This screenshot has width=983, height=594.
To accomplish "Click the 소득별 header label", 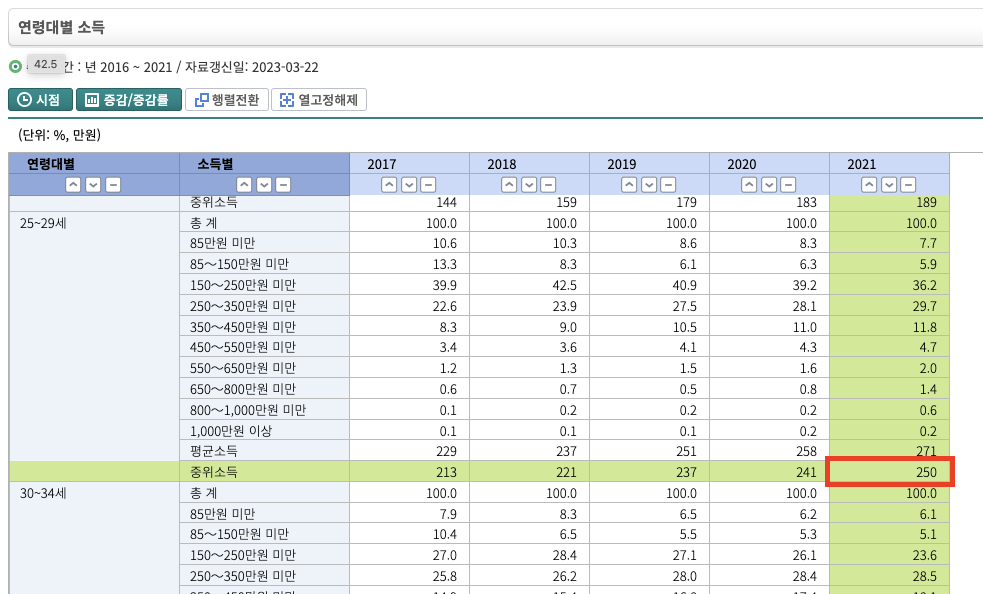I will tap(215, 164).
